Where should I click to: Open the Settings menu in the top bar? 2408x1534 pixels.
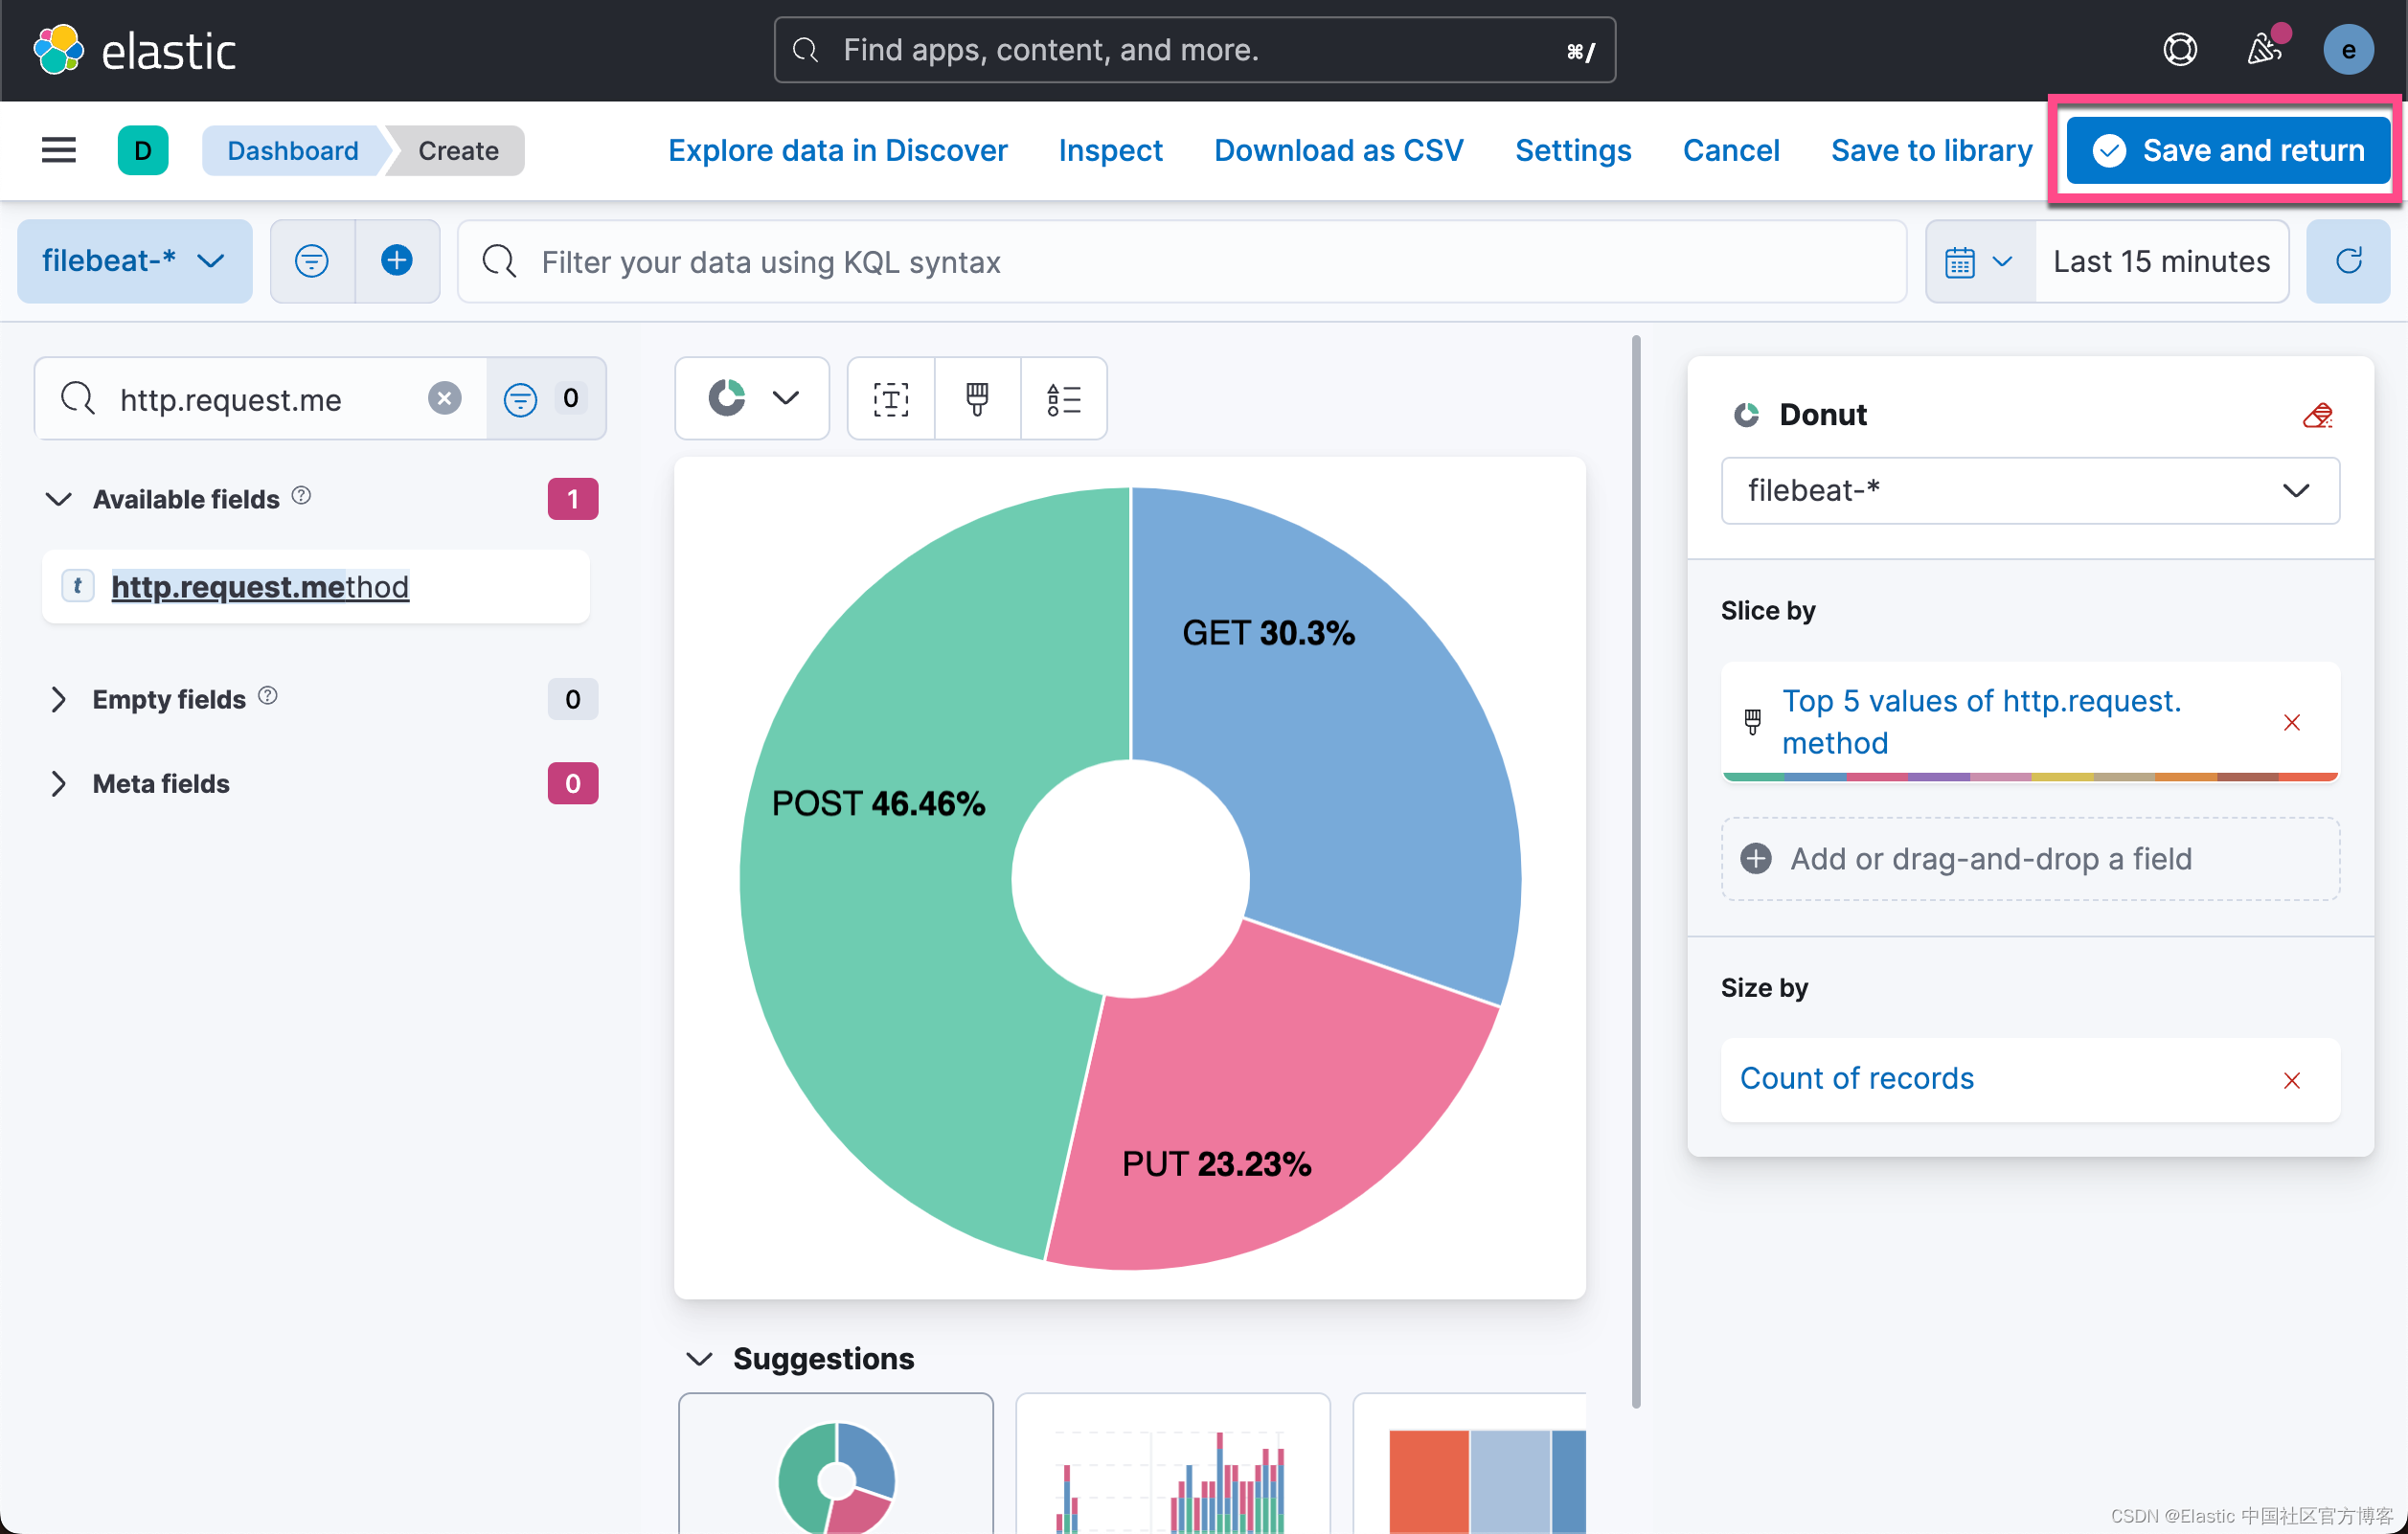pos(1572,150)
